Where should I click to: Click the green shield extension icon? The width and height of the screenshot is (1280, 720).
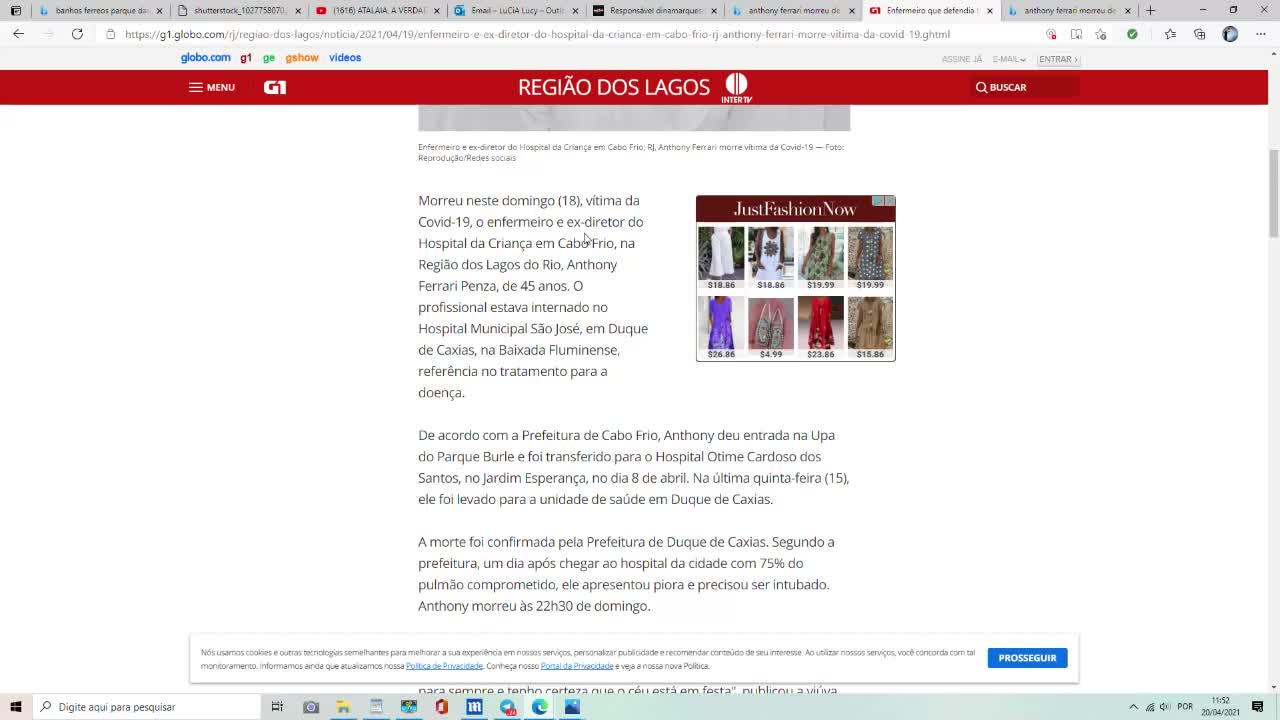1132,34
